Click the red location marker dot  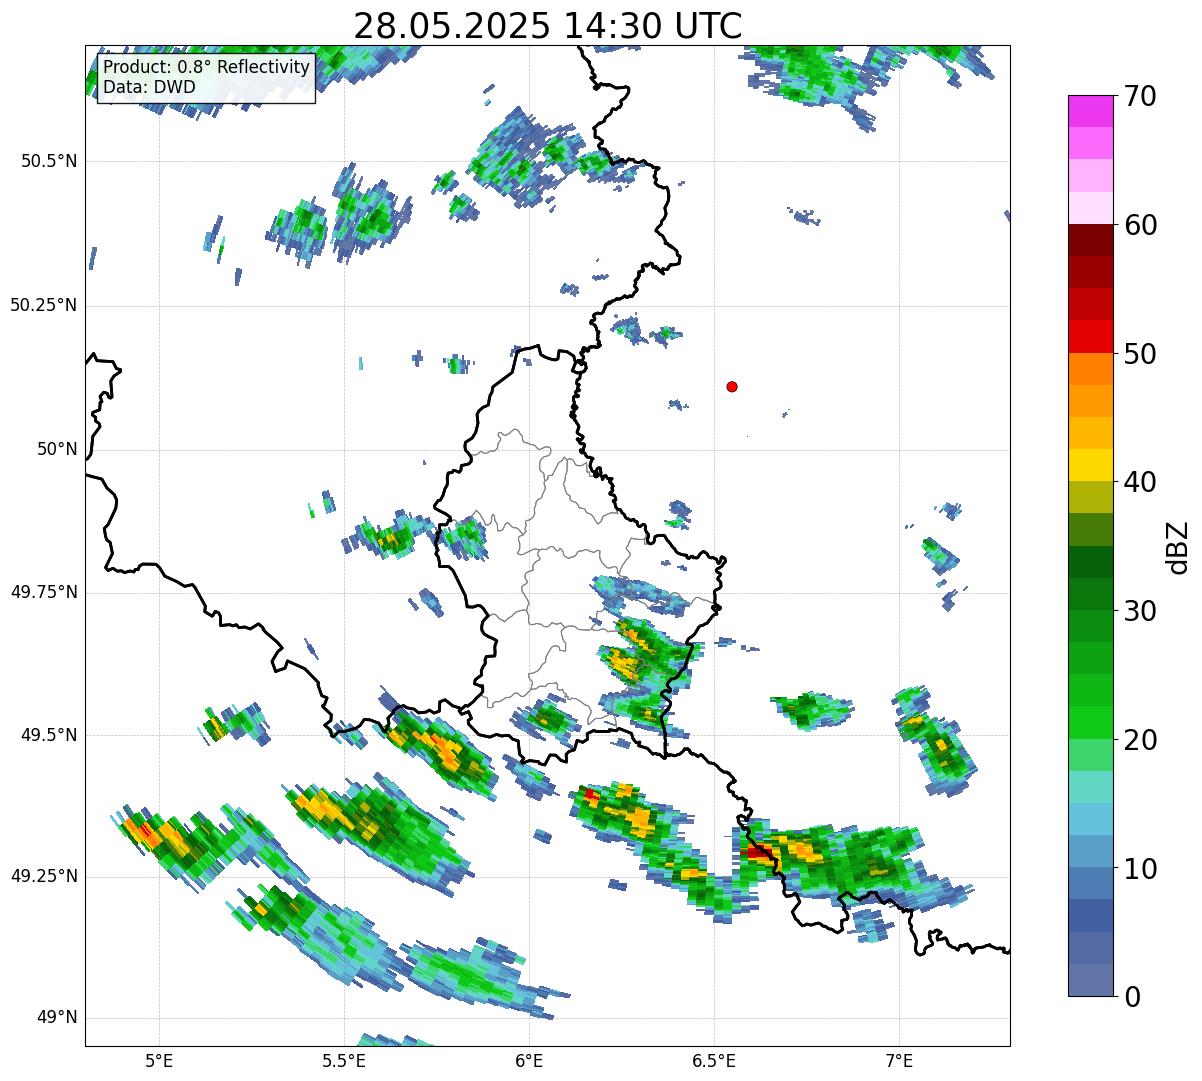click(732, 386)
